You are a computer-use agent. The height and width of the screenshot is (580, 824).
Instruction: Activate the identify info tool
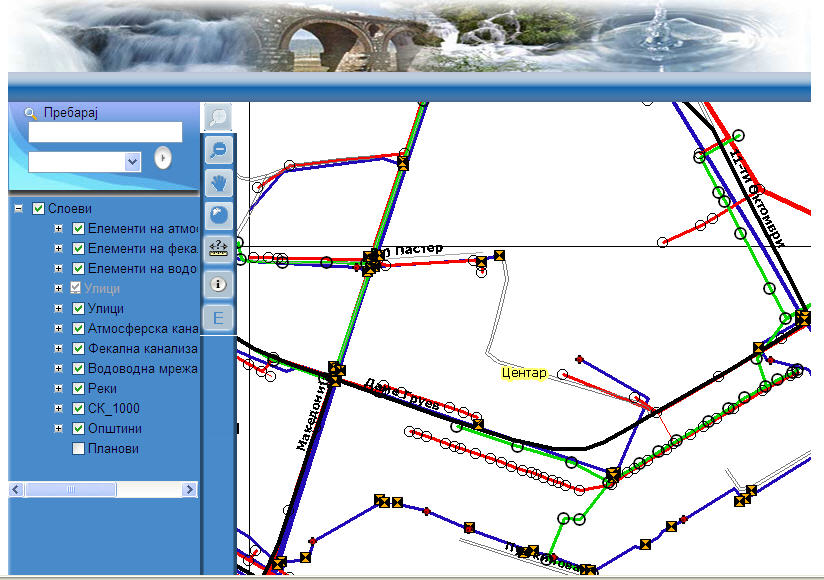click(219, 284)
